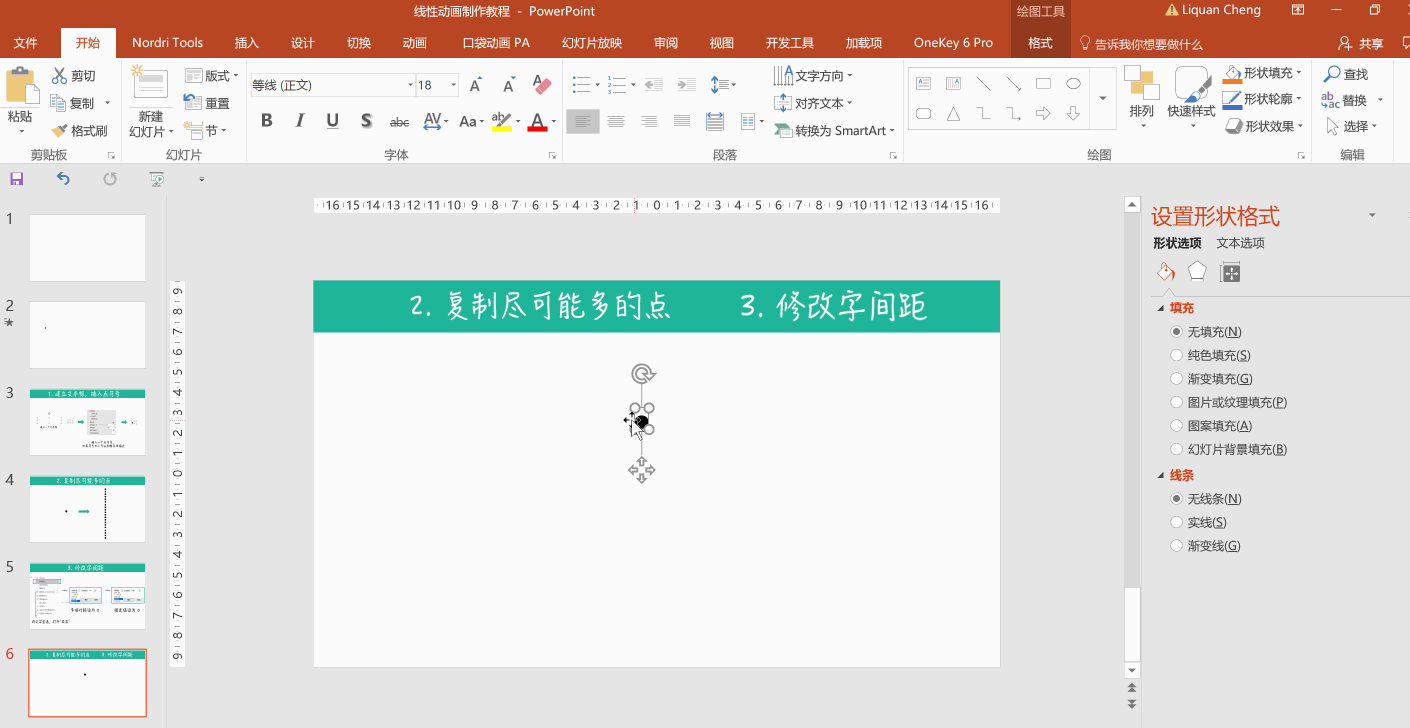Align text left in paragraph group
Image resolution: width=1410 pixels, height=728 pixels.
point(583,121)
